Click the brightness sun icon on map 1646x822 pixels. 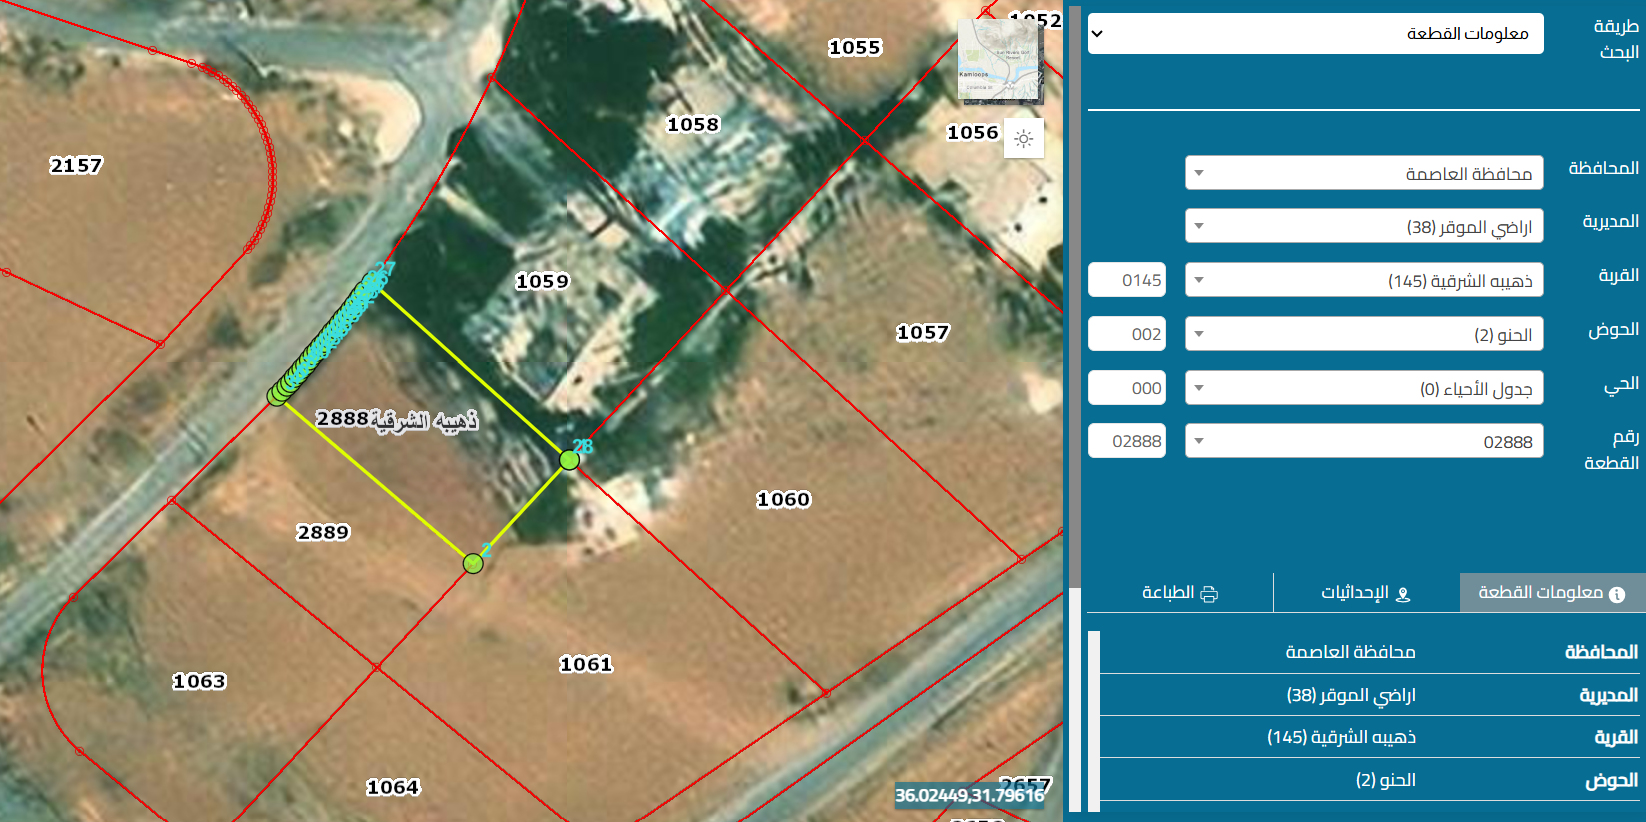tap(1023, 139)
